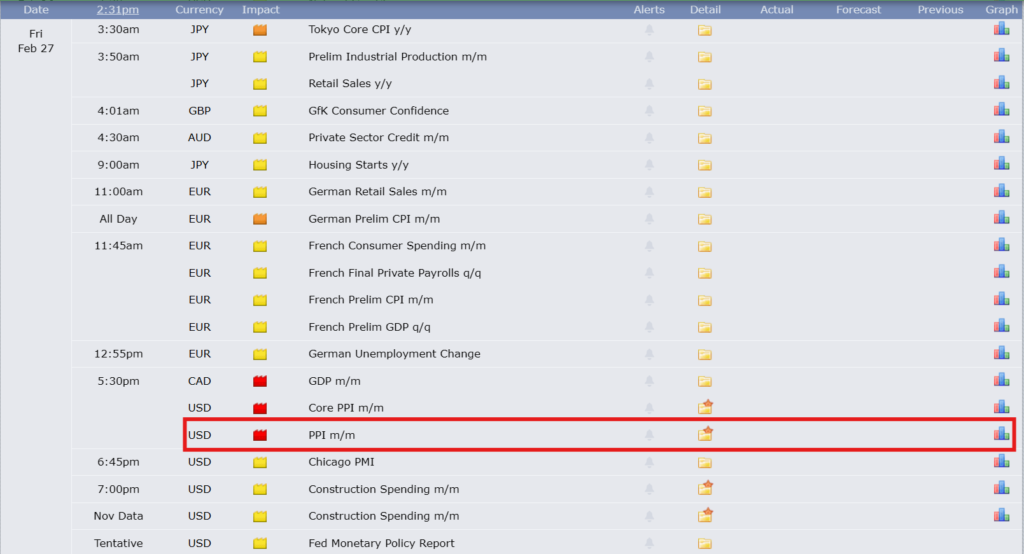Toggle alert bell for PPI m/m
Image resolution: width=1024 pixels, height=554 pixels.
649,435
